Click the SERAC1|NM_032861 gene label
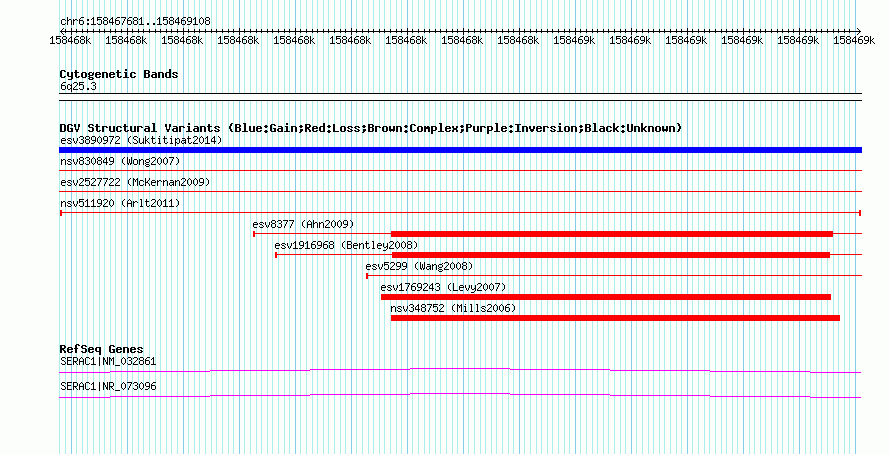 [108, 361]
